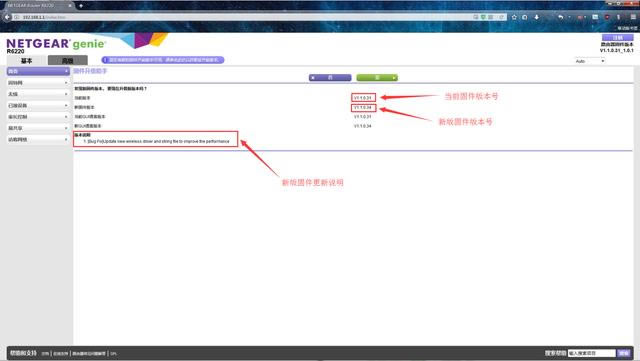Click the purple No button
This screenshot has width=640, height=361.
point(330,78)
